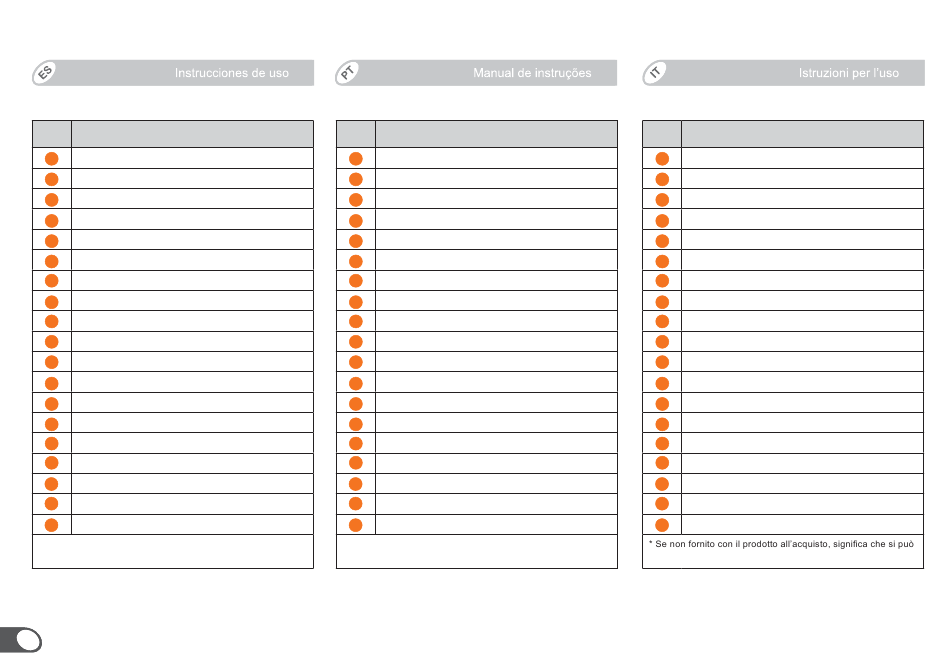Select last orange circle in Spanish table
The width and height of the screenshot is (950, 672).
point(52,525)
